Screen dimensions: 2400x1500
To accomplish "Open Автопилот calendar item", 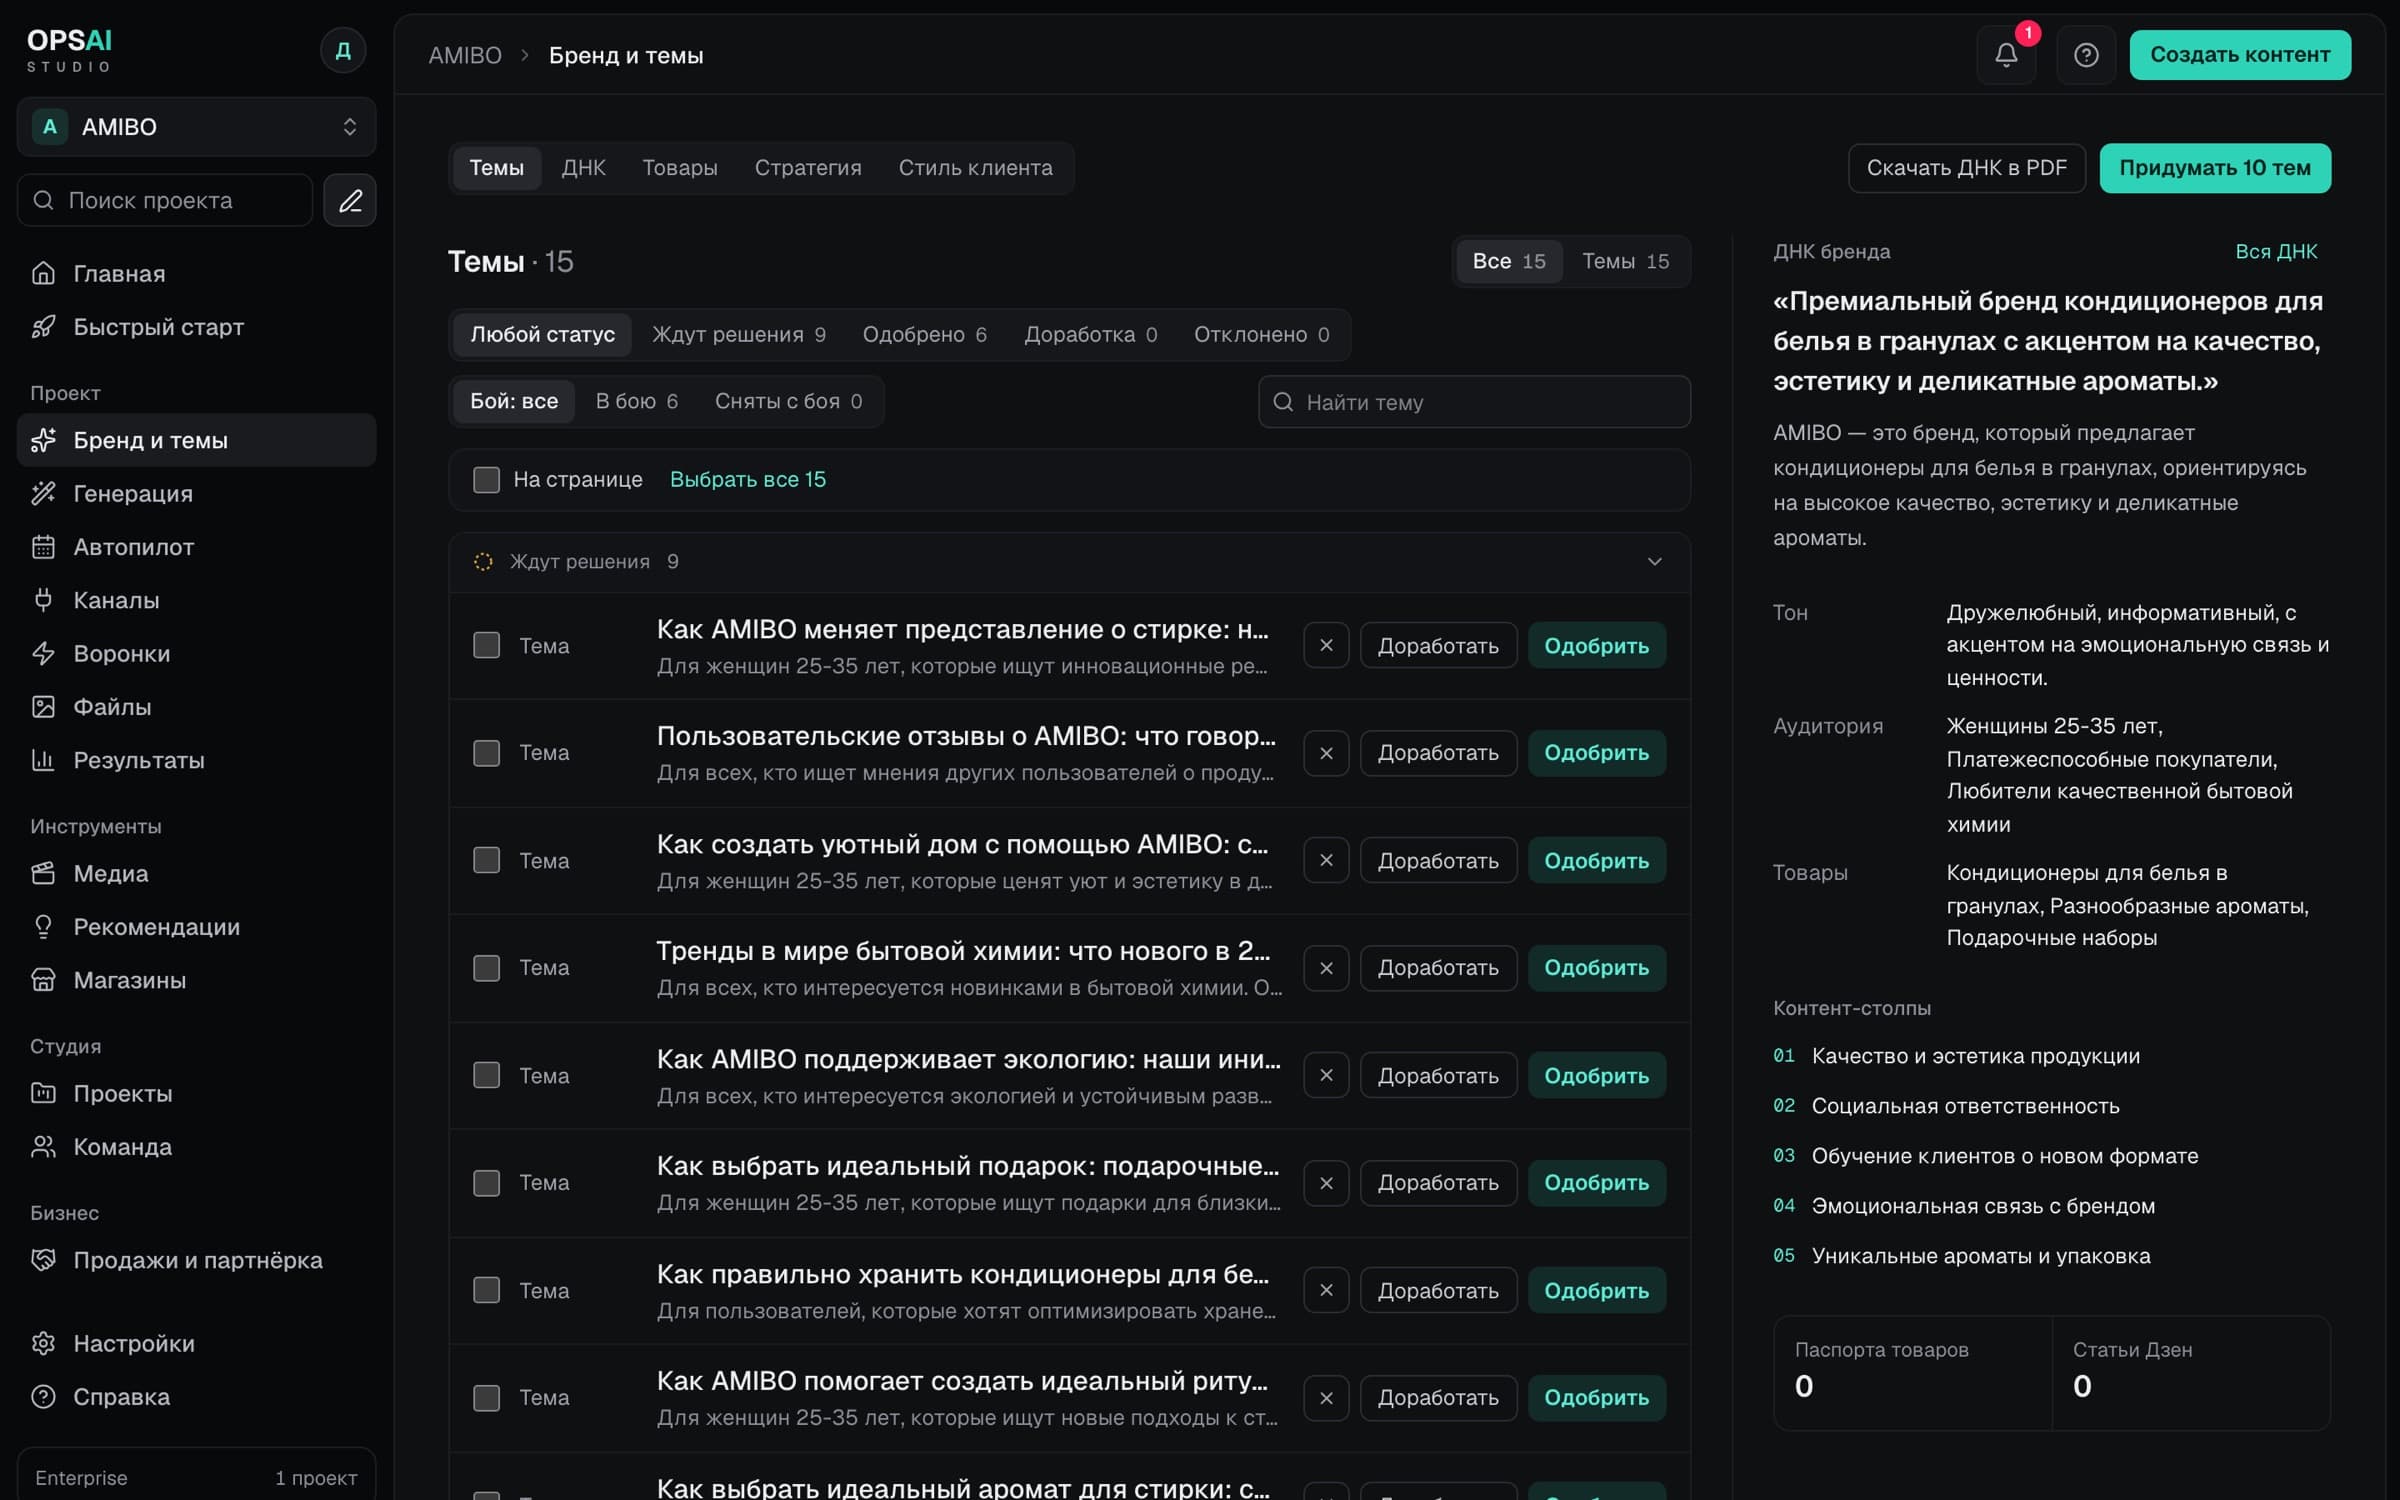I will tap(196, 547).
